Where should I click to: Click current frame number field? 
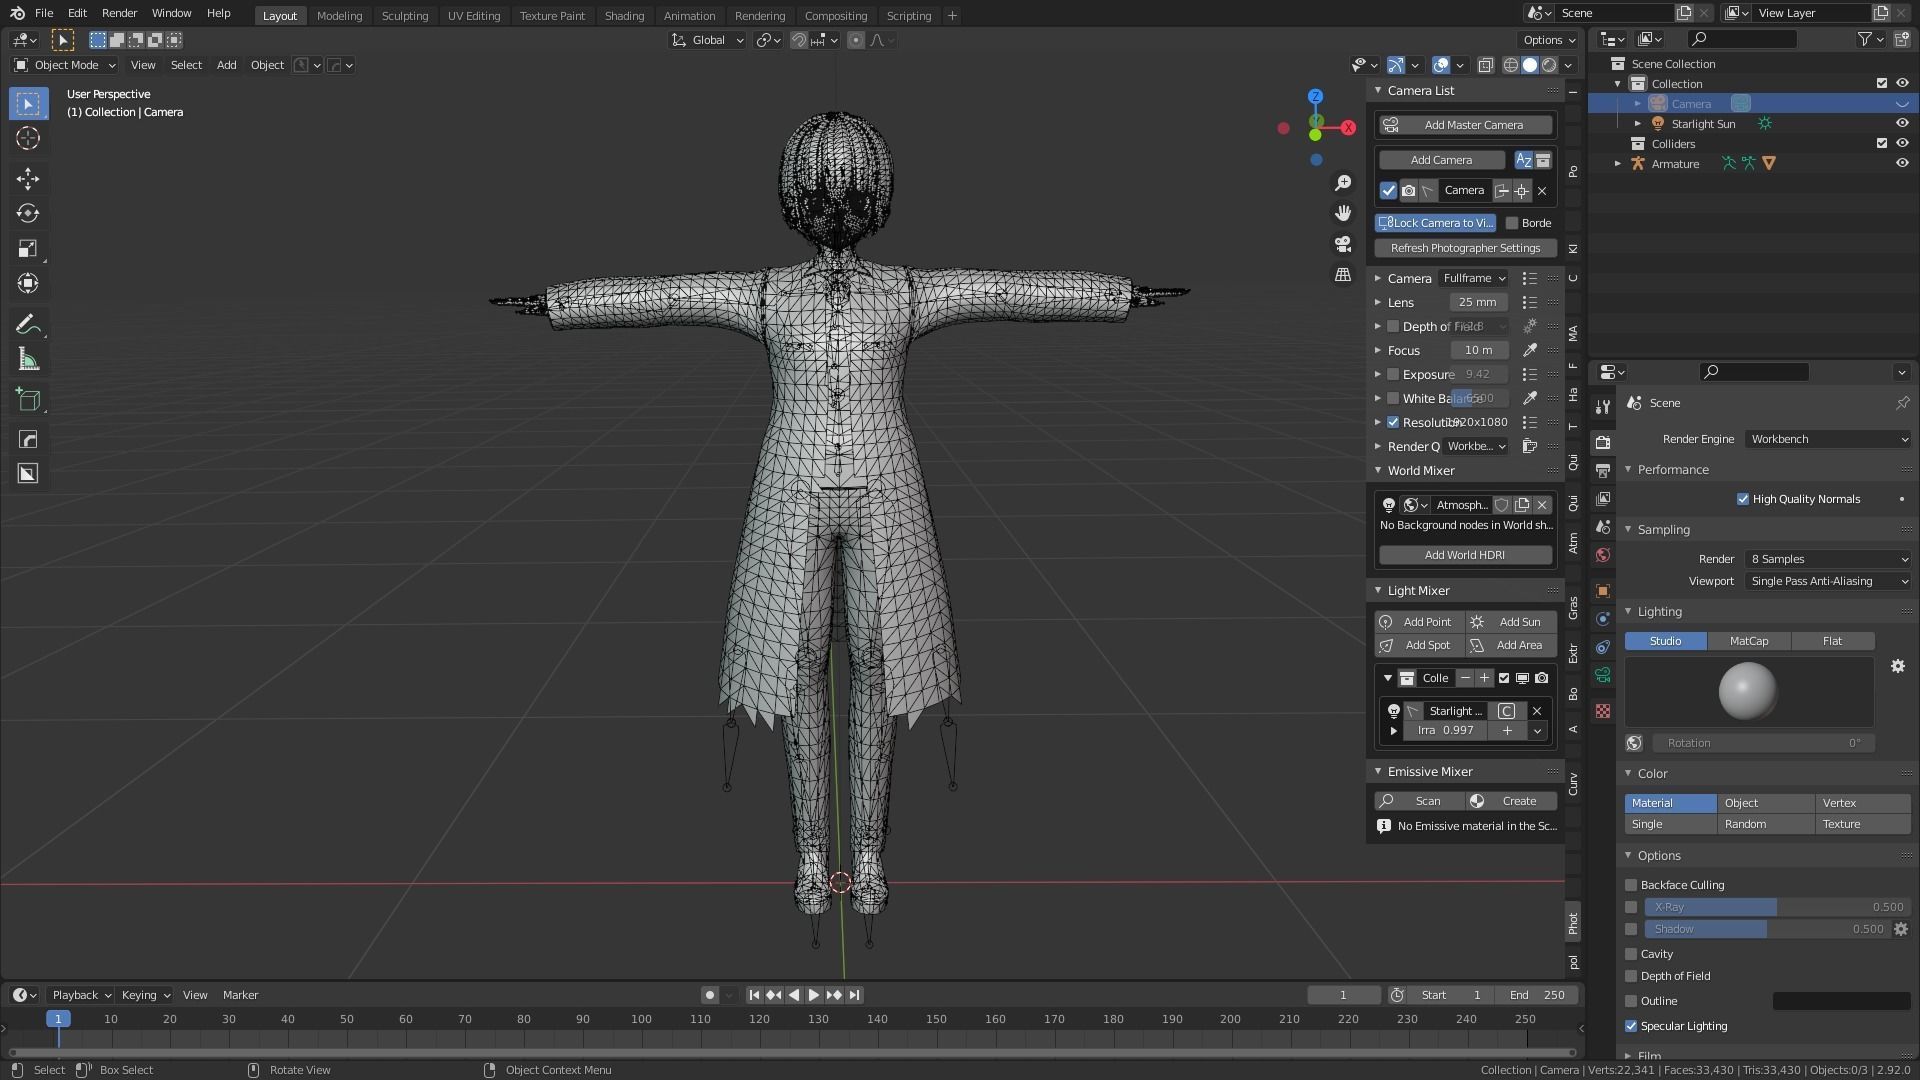point(1343,995)
